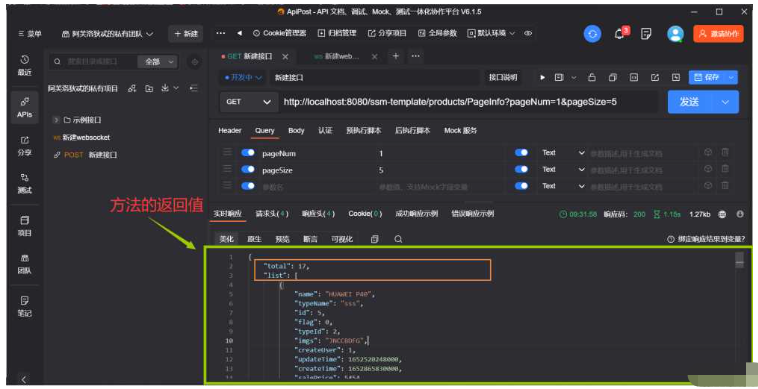Open the 测试 testing sidebar icon
Viewport: 758px width, 389px height.
point(25,183)
